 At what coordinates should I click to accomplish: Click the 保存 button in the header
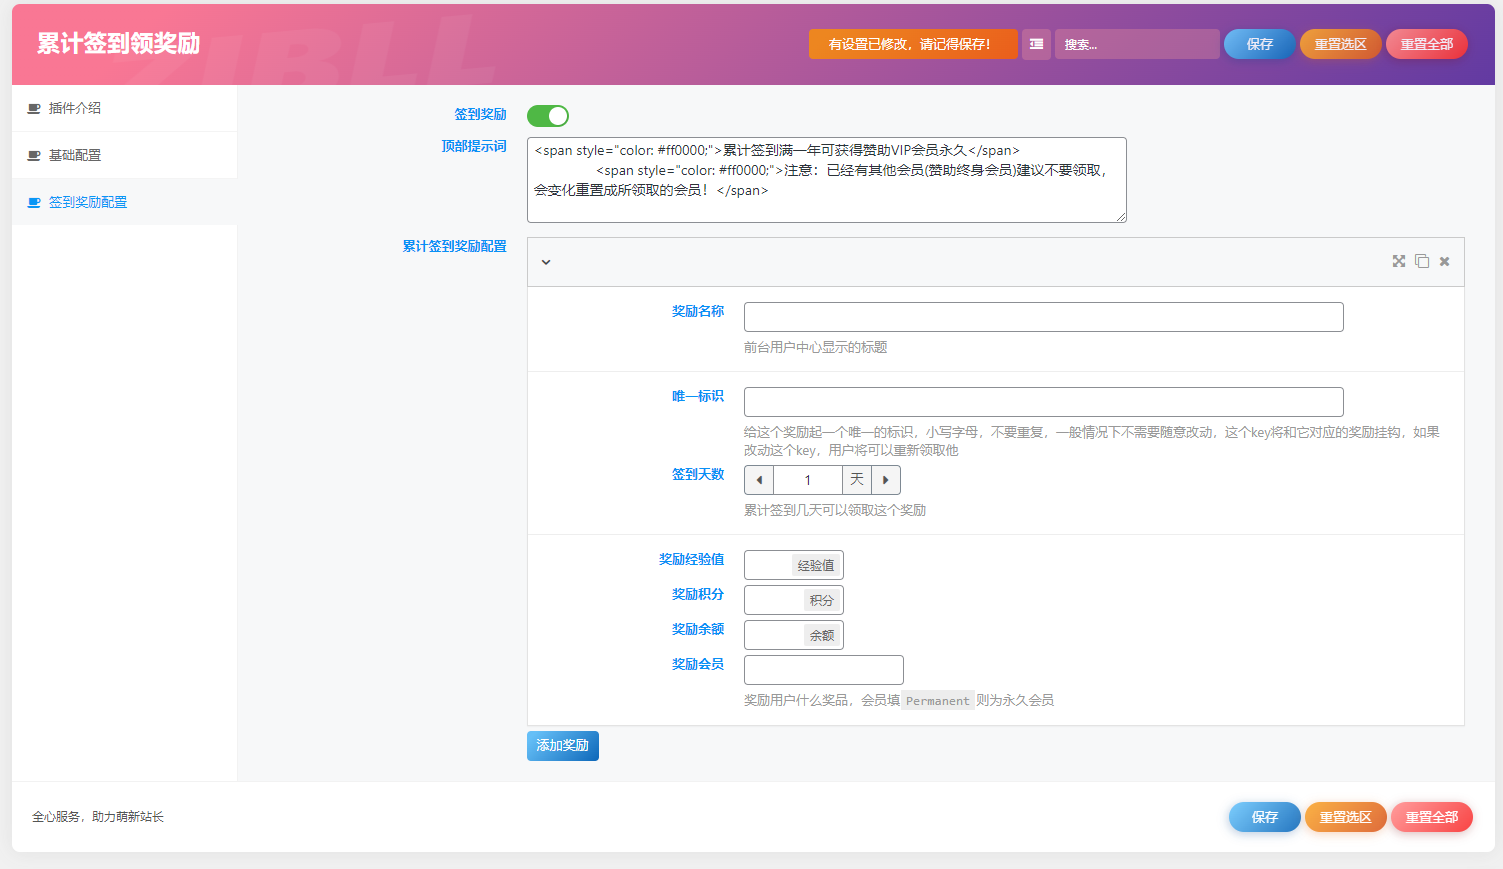pyautogui.click(x=1259, y=44)
